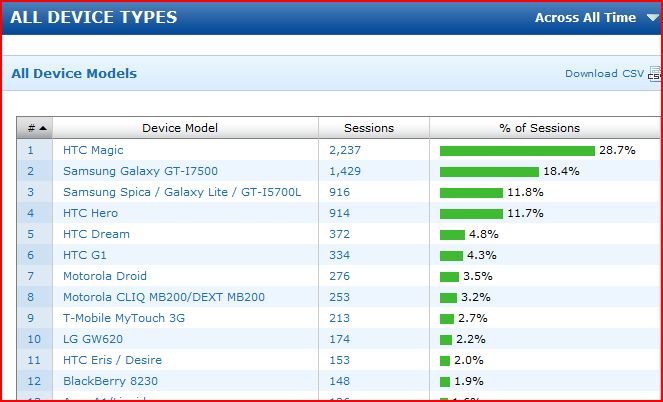Viewport: 663px width, 402px height.
Task: Click sessions value 213
Action: [340, 318]
